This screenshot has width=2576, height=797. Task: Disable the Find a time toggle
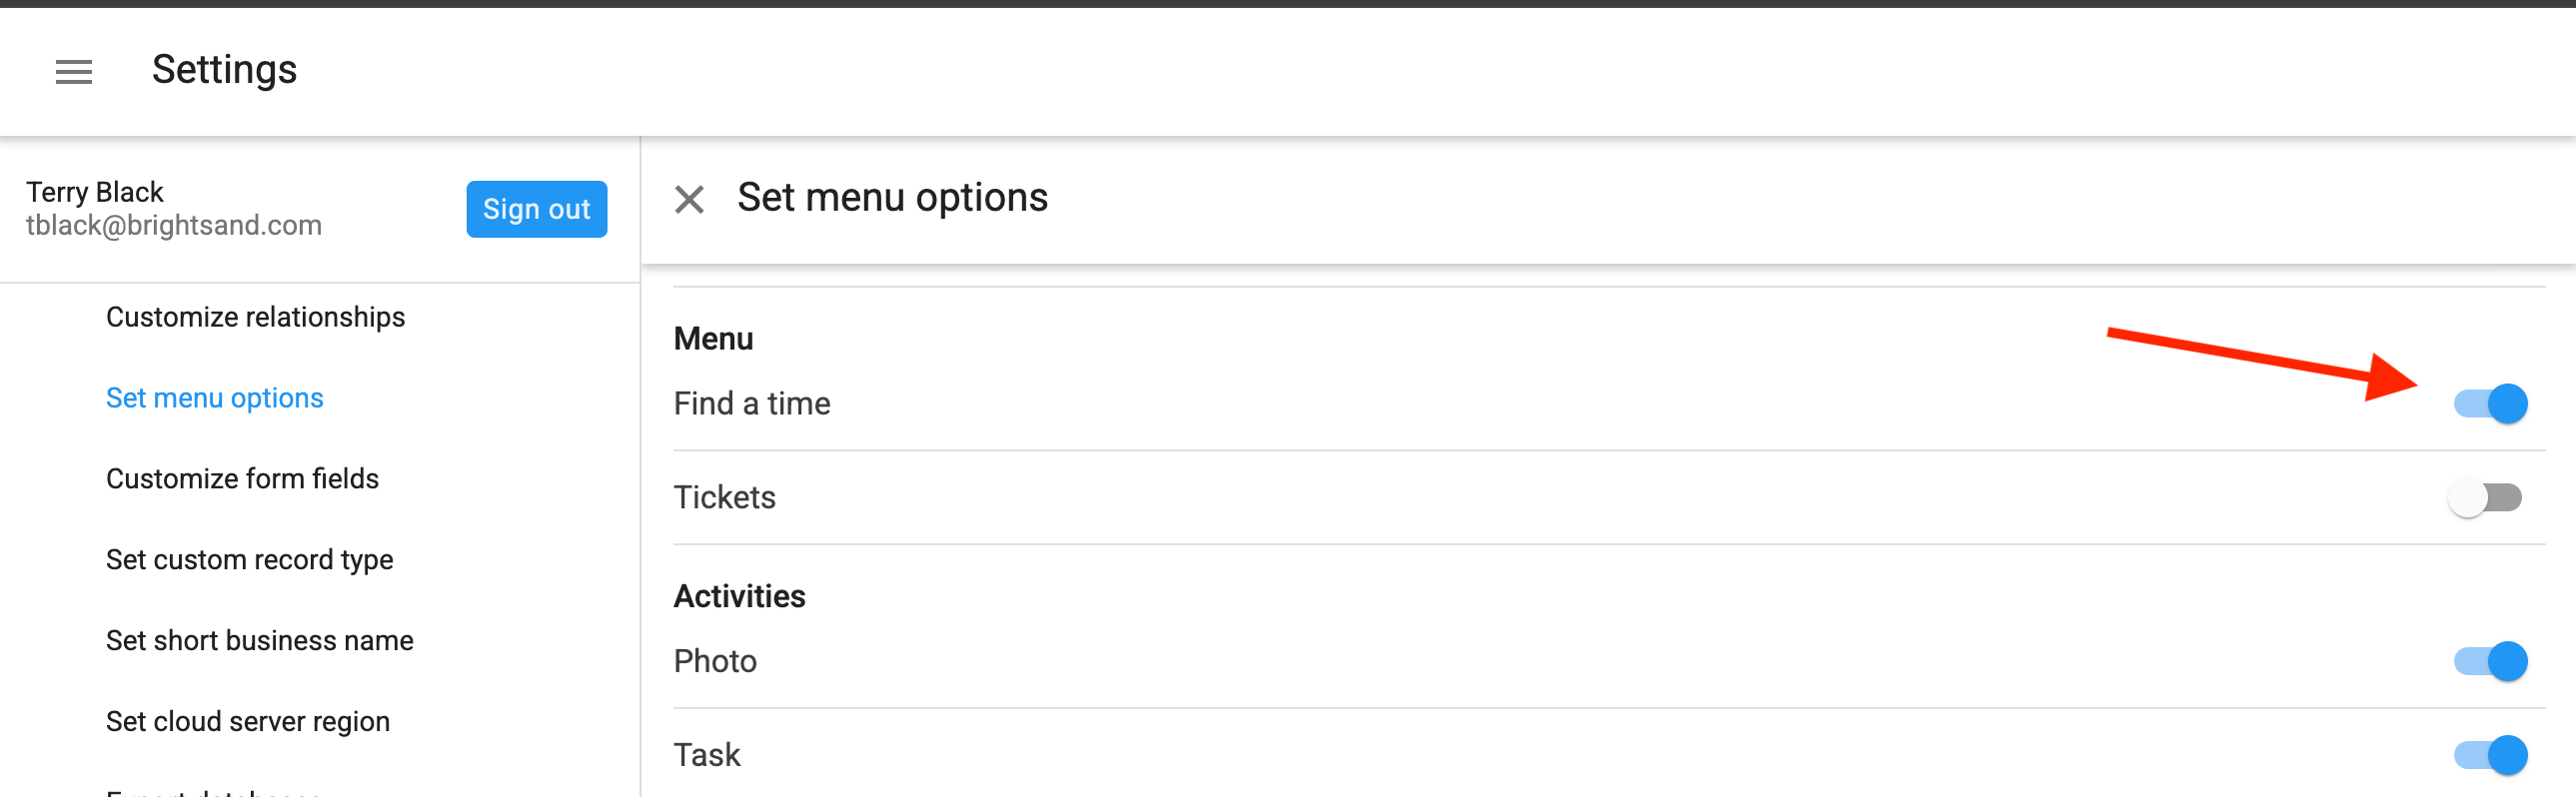click(2490, 404)
